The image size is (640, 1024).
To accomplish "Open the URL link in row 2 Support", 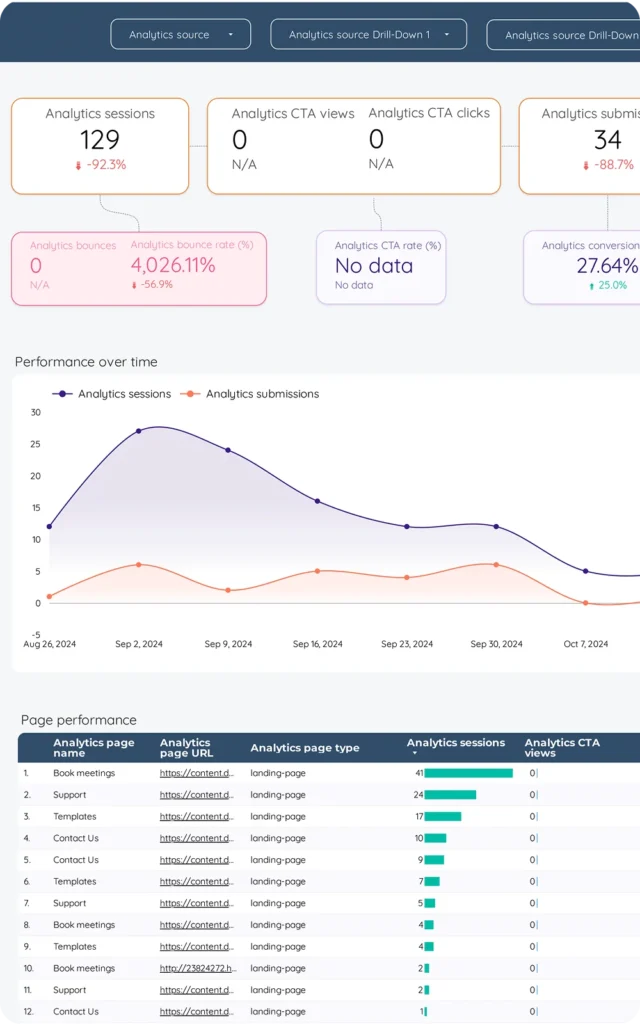I will [x=197, y=795].
